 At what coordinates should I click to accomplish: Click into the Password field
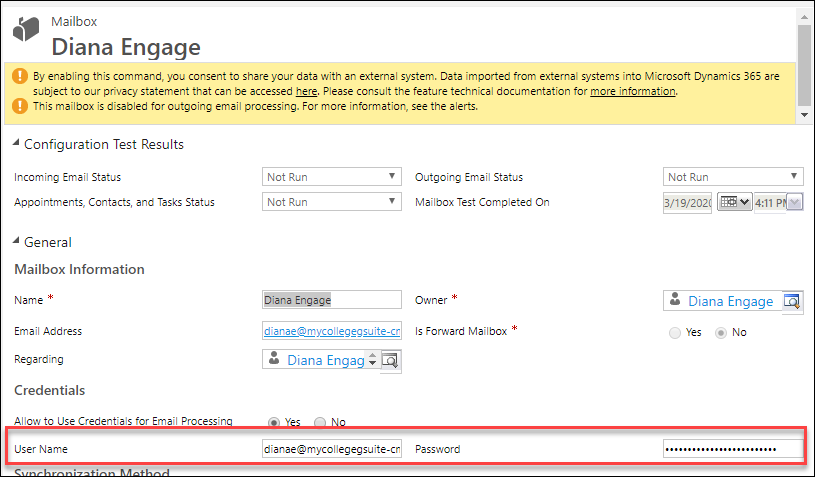tap(732, 449)
